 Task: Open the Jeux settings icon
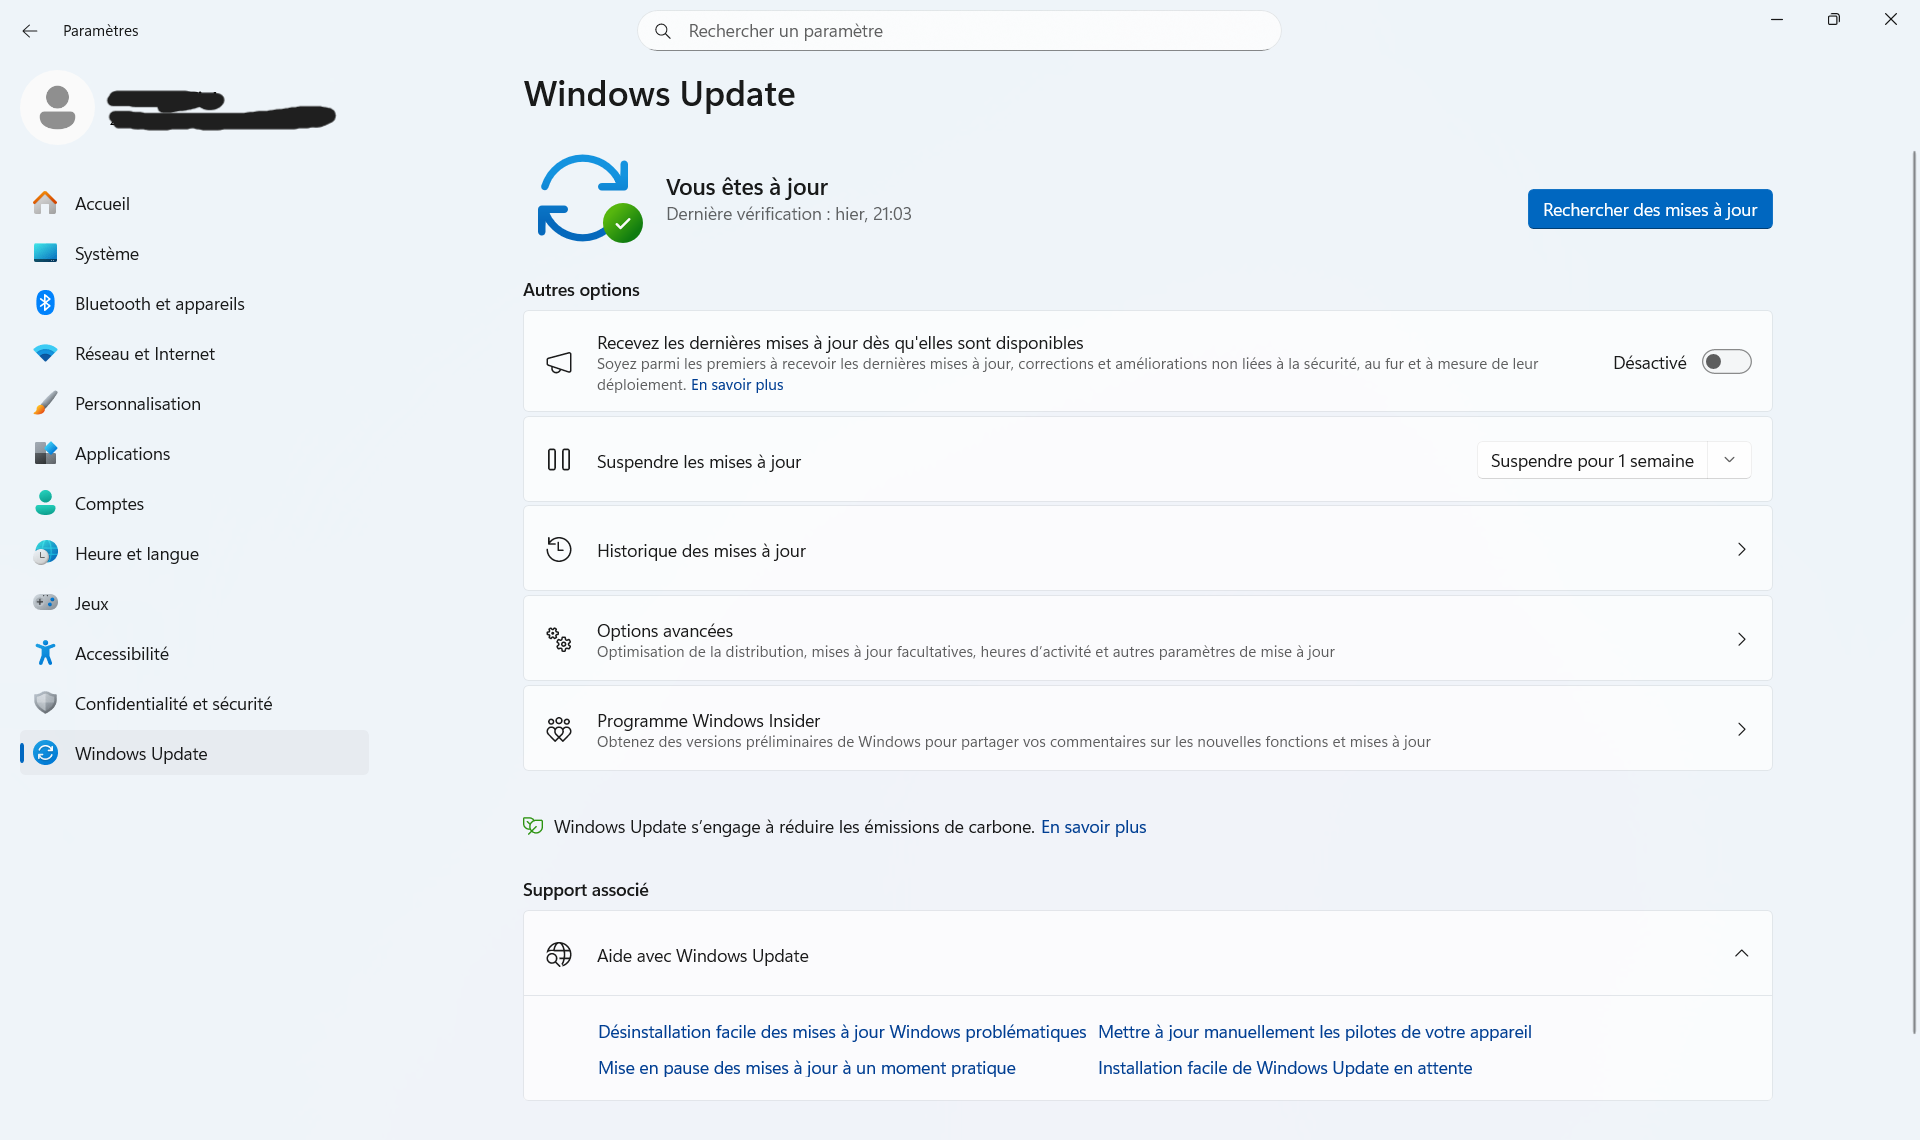45,603
